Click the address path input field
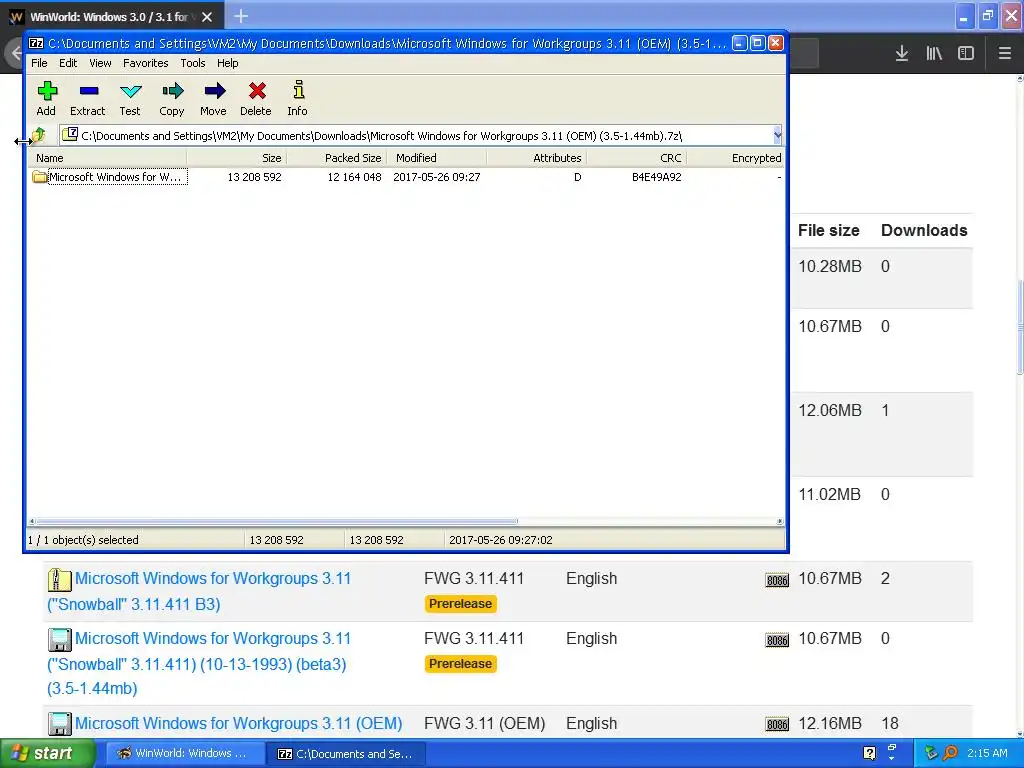The width and height of the screenshot is (1024, 768). tap(415, 136)
